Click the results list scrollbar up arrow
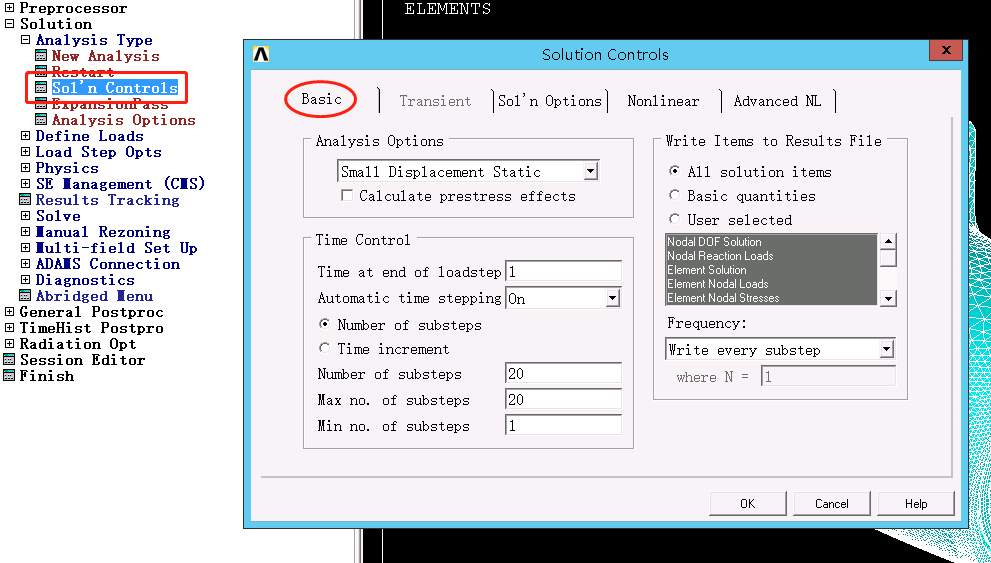The image size is (991, 563). point(888,241)
